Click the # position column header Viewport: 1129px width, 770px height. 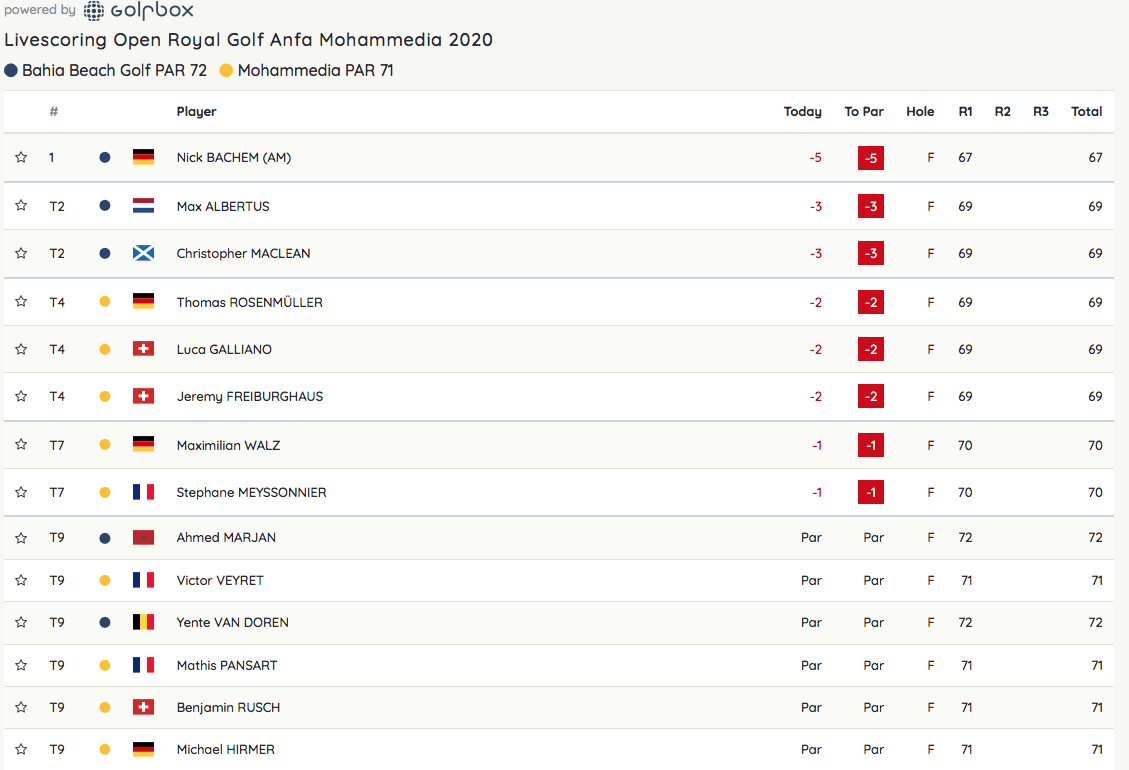pyautogui.click(x=54, y=112)
